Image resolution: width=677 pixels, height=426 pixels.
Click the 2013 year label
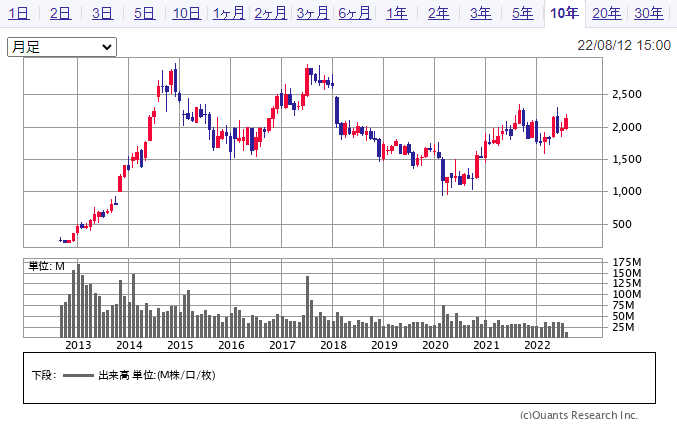(x=78, y=345)
